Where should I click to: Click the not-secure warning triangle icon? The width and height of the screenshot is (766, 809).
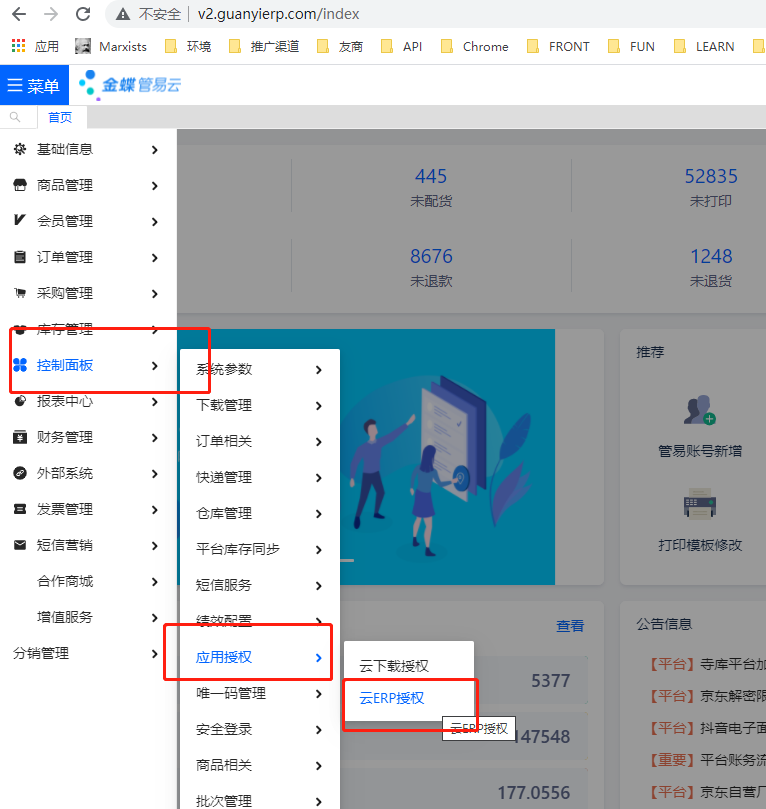click(123, 14)
